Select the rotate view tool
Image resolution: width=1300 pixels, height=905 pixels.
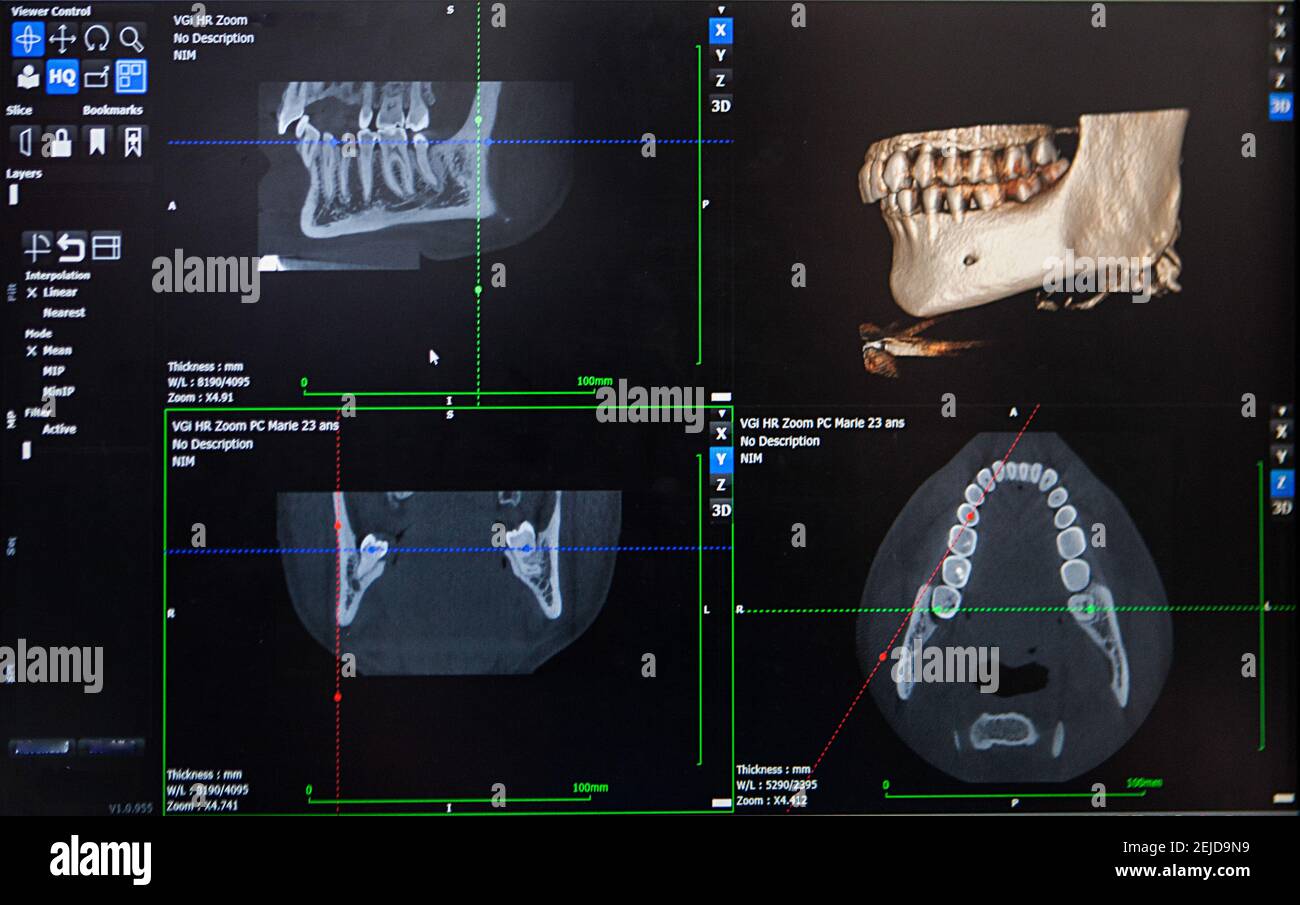click(96, 39)
